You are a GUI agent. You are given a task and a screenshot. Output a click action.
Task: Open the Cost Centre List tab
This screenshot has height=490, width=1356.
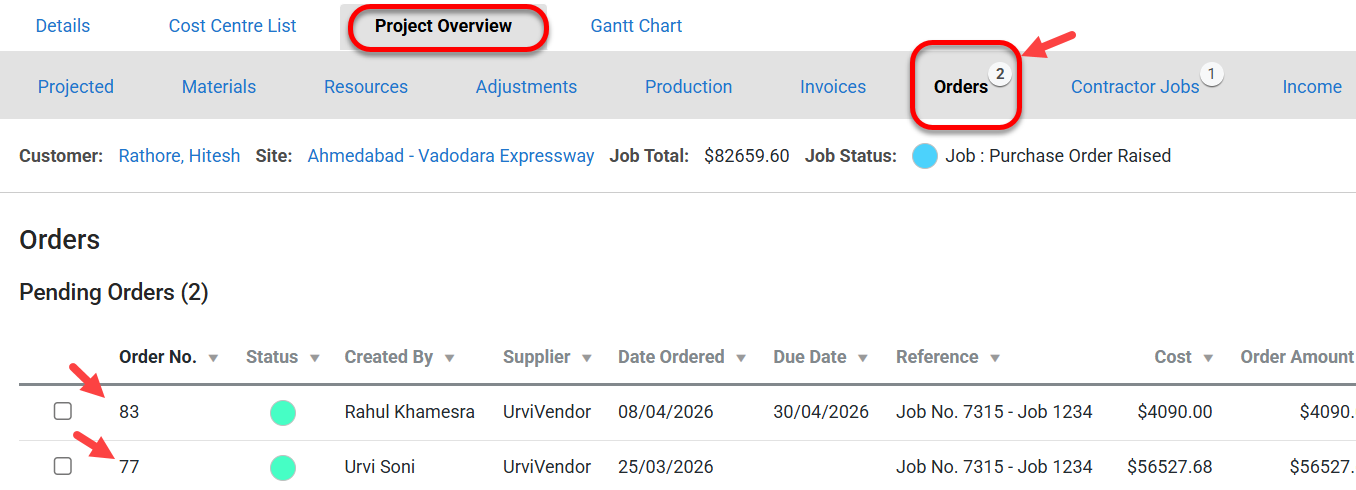coord(232,26)
